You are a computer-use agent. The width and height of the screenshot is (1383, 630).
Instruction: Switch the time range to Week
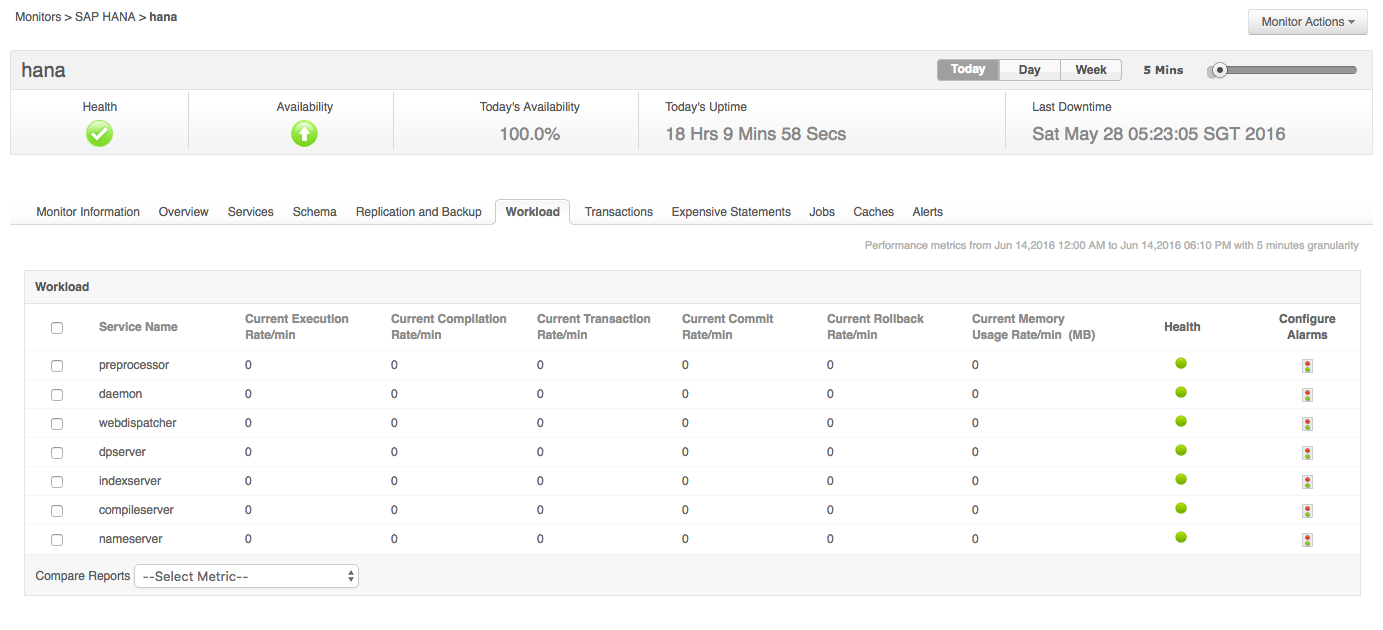[x=1090, y=70]
